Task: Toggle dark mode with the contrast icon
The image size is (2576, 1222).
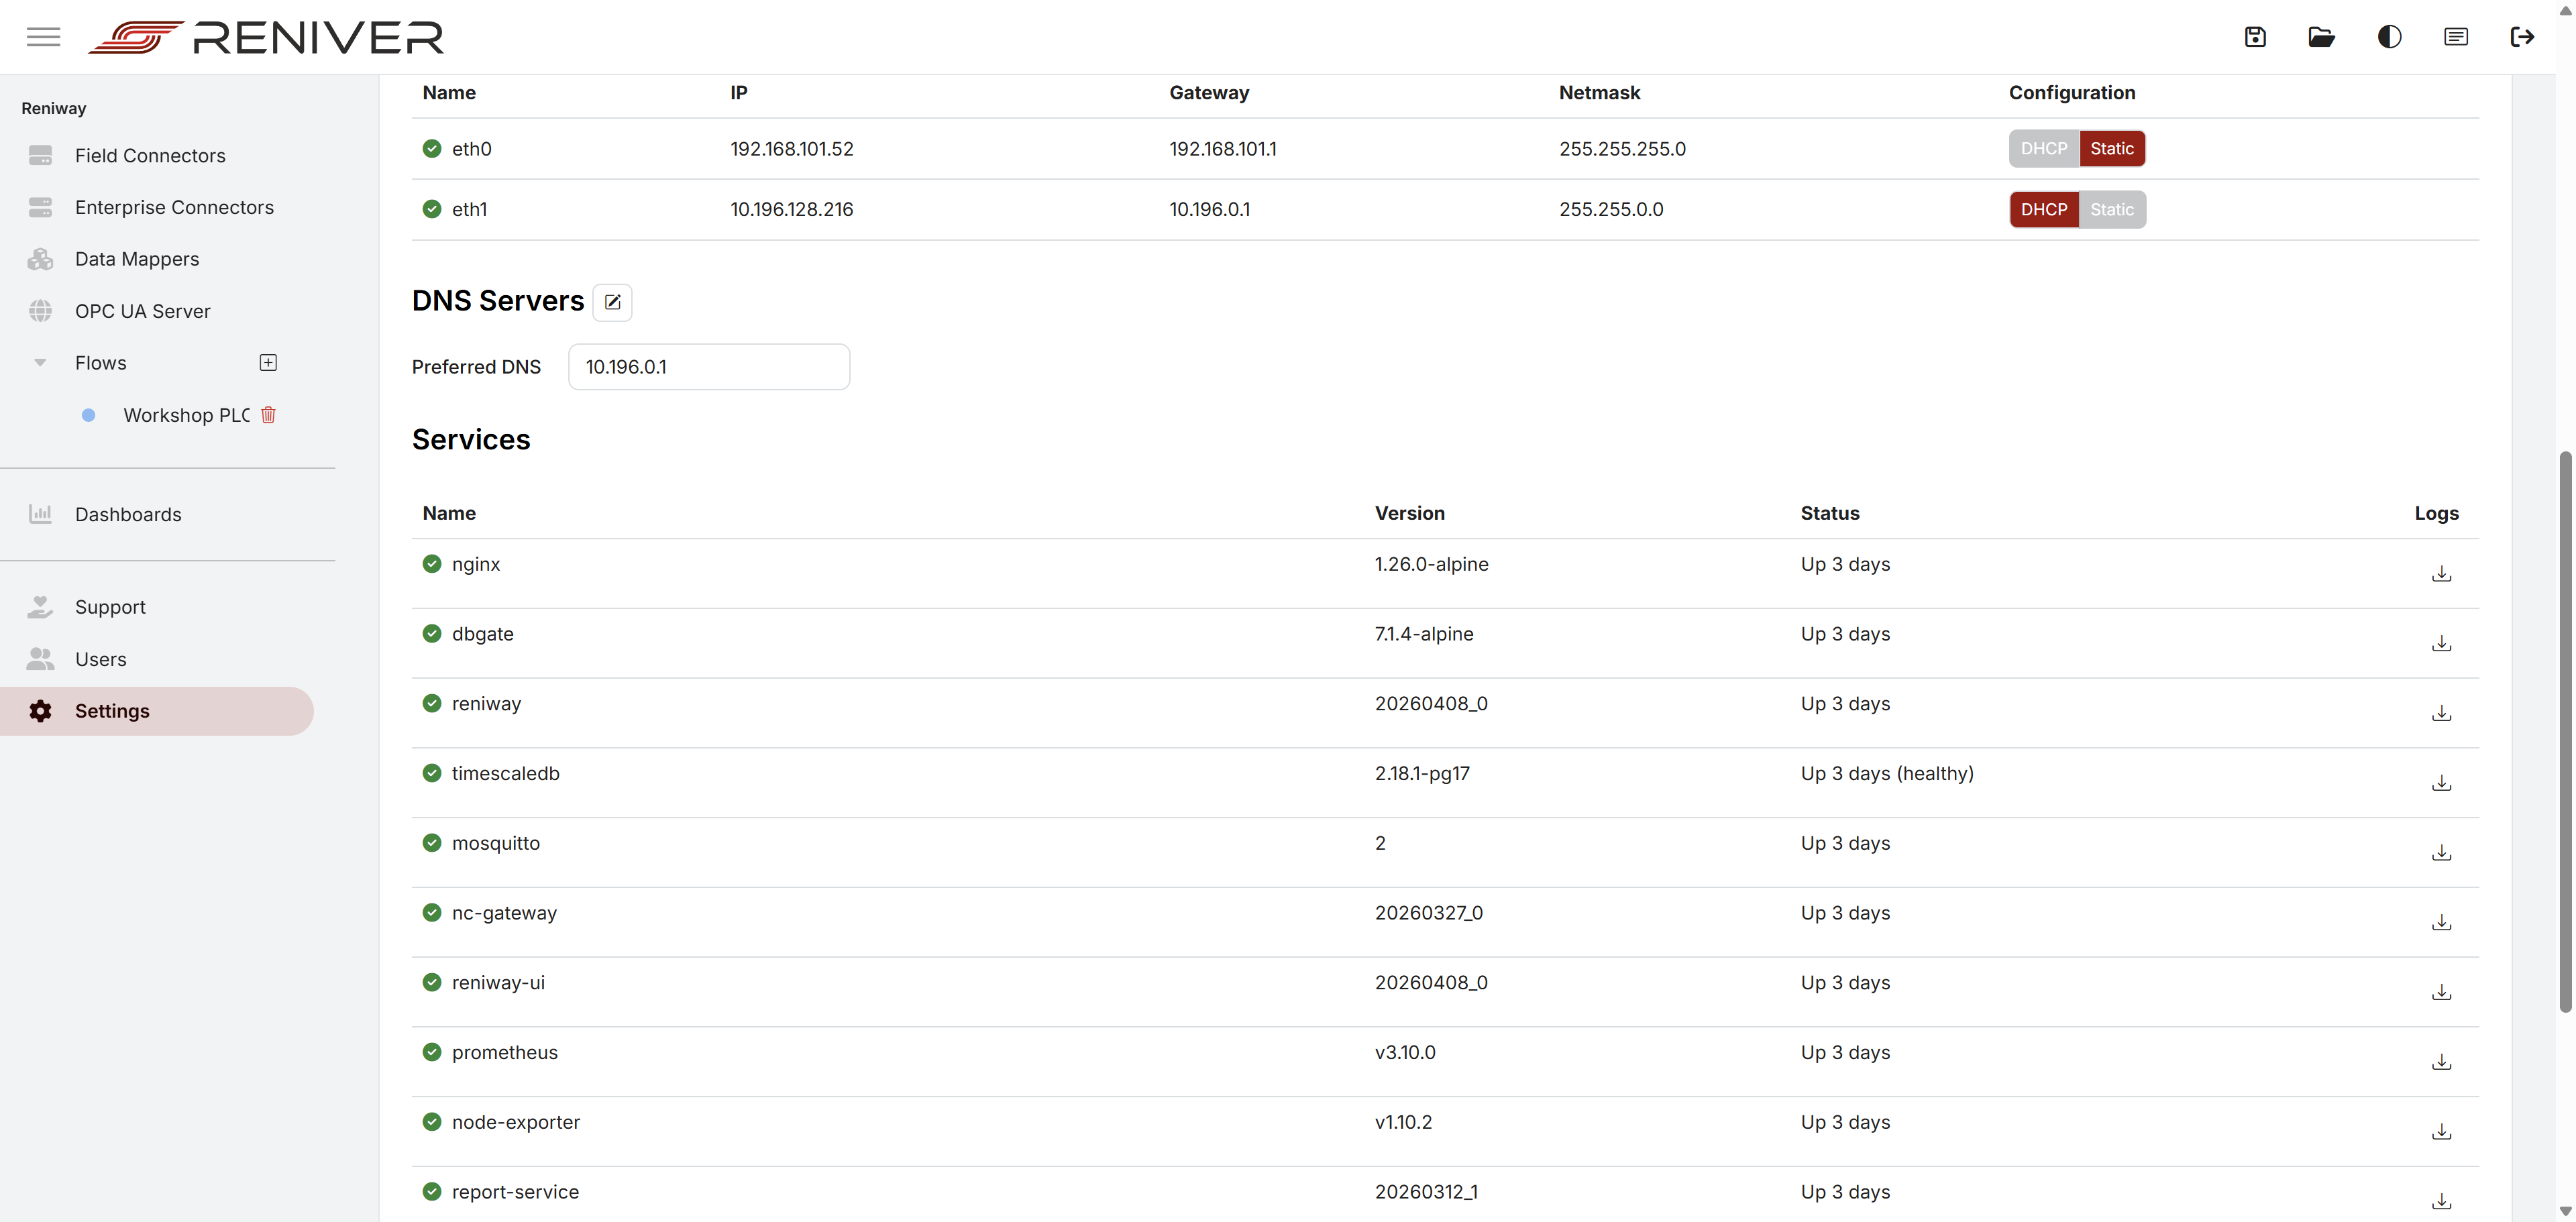Action: (x=2389, y=36)
